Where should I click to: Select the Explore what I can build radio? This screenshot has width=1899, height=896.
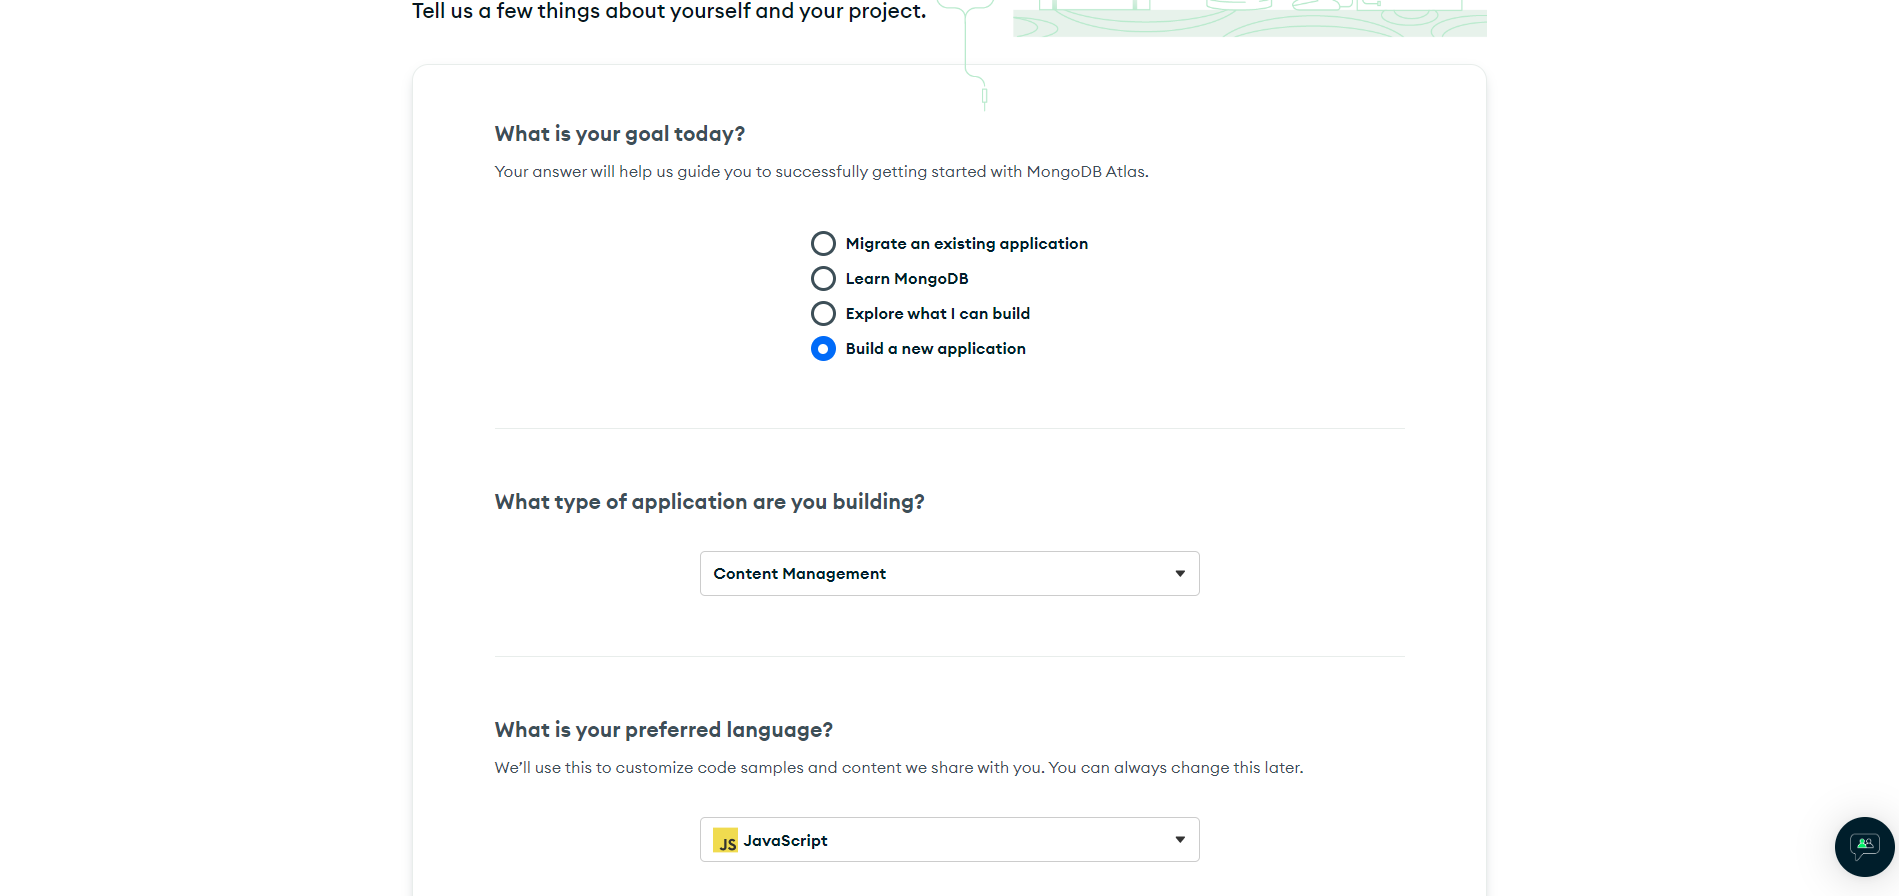point(823,314)
